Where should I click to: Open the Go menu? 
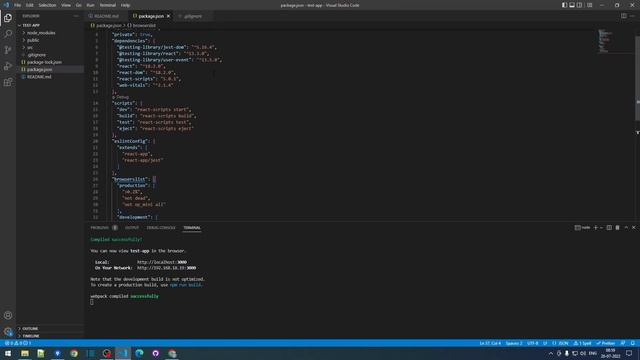(79, 5)
